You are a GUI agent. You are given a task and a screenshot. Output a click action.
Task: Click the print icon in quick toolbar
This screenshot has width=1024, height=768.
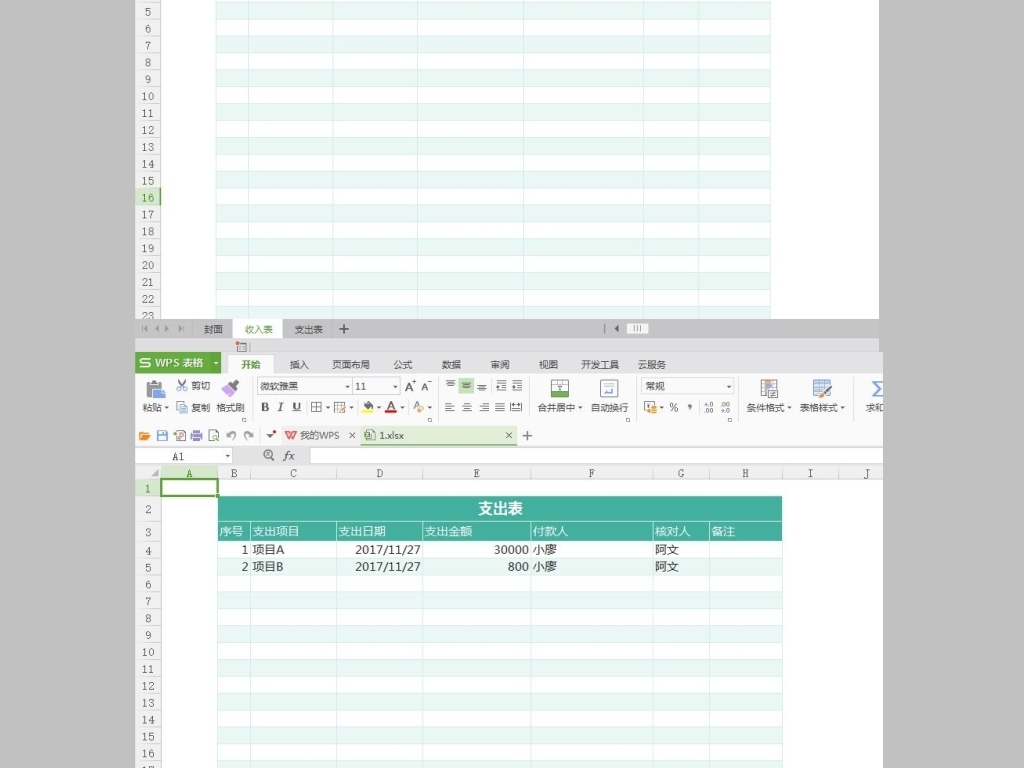[196, 436]
